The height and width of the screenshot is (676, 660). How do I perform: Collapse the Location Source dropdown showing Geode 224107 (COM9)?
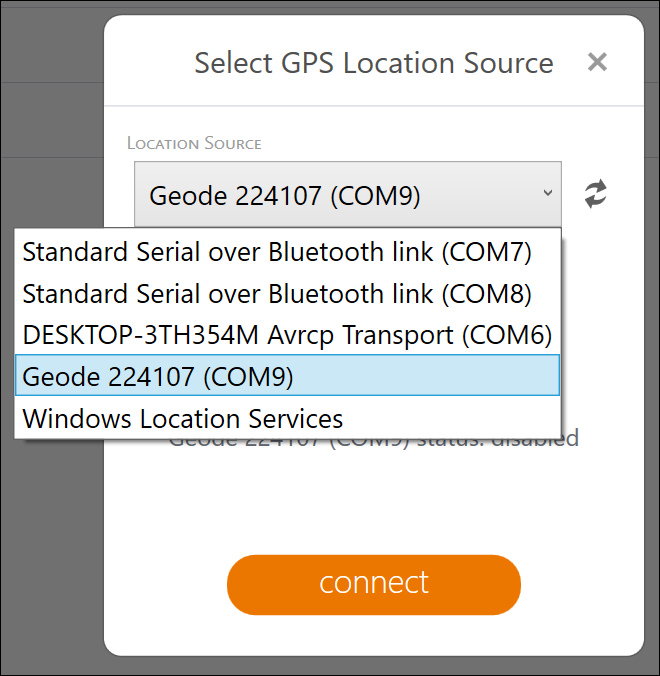pos(347,194)
